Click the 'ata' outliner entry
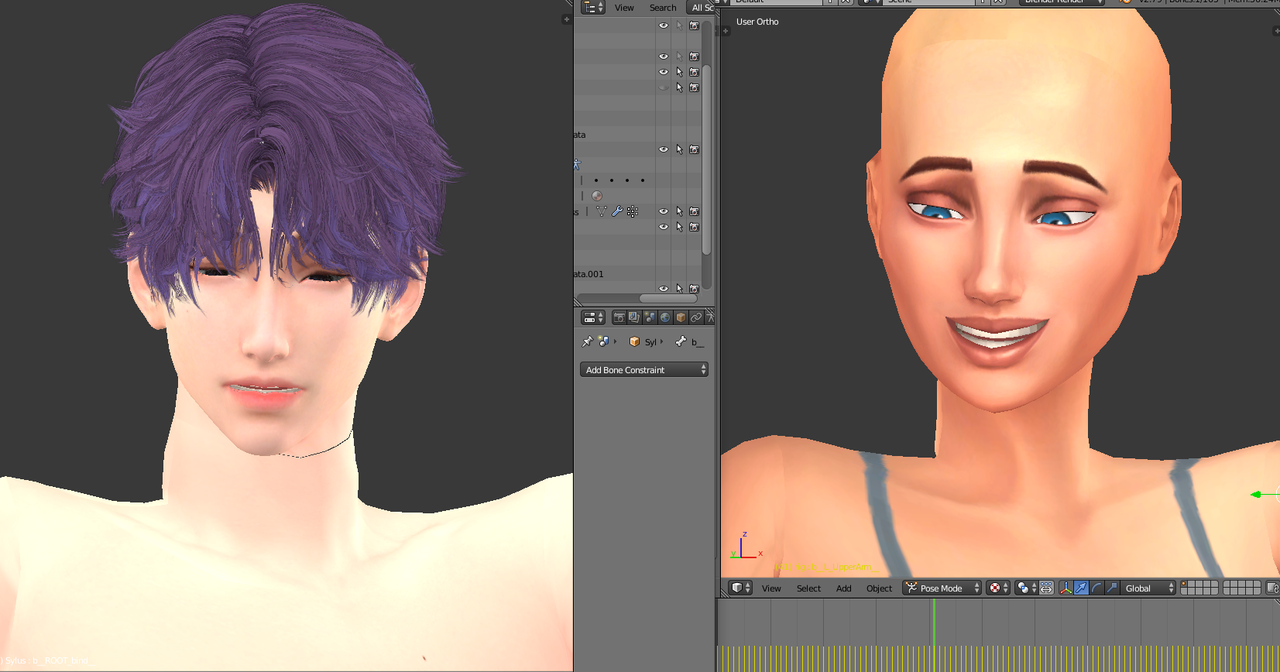This screenshot has width=1280, height=672. (x=580, y=134)
